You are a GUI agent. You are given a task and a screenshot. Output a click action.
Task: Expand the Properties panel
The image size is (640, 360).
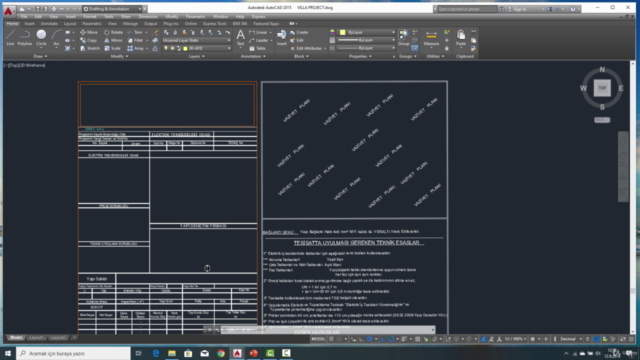tap(360, 56)
